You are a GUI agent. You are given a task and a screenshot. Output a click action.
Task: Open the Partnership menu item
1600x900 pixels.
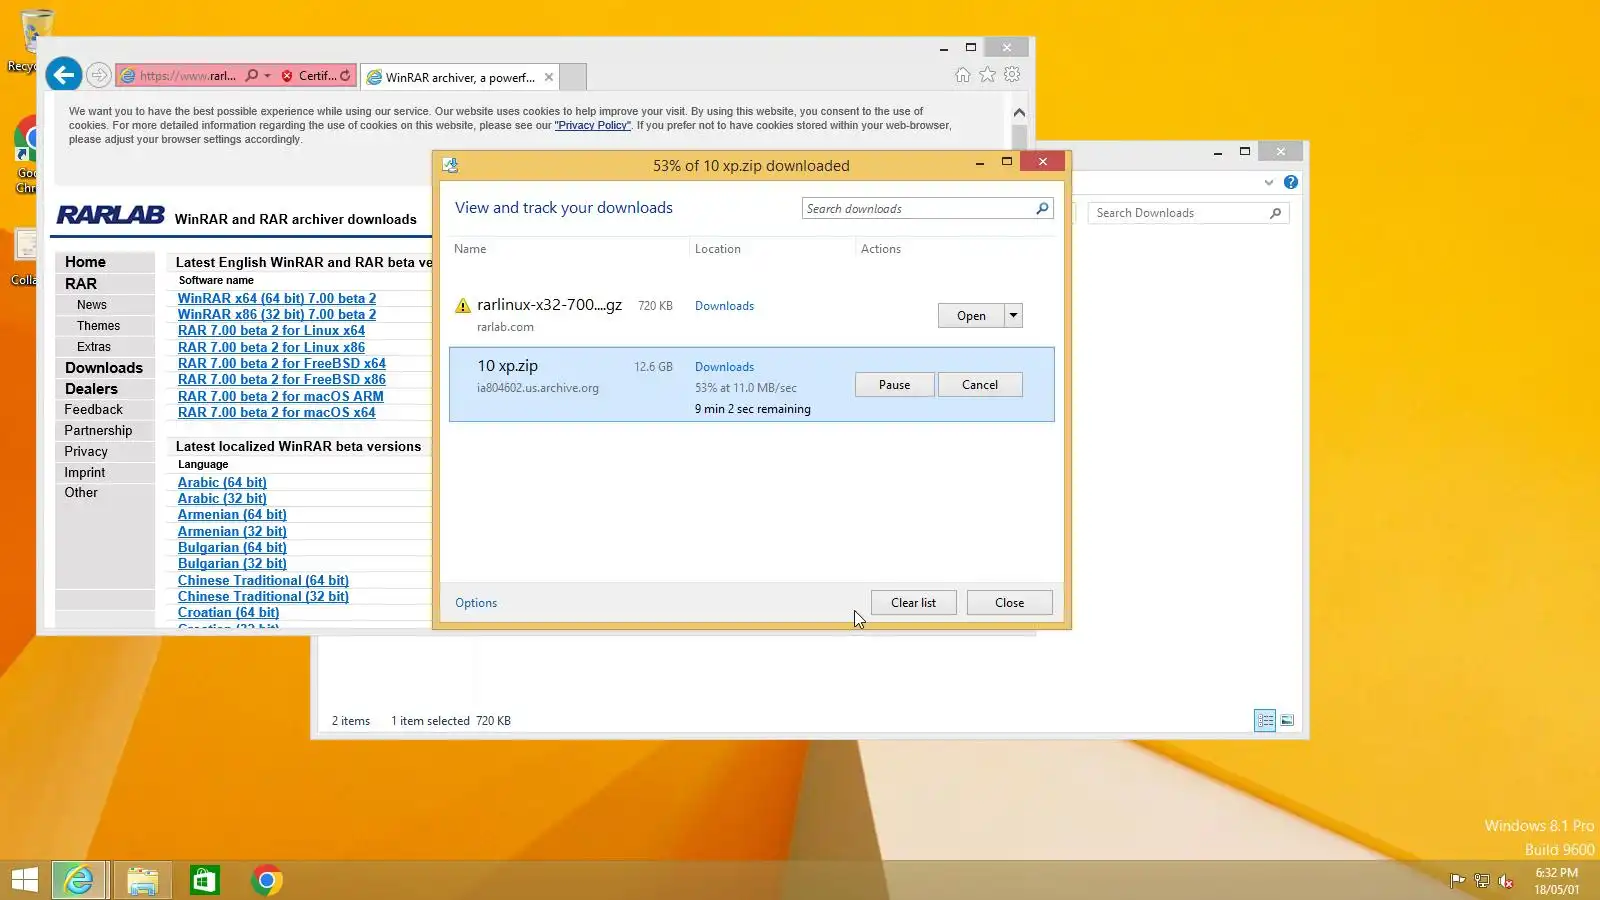[x=98, y=431]
